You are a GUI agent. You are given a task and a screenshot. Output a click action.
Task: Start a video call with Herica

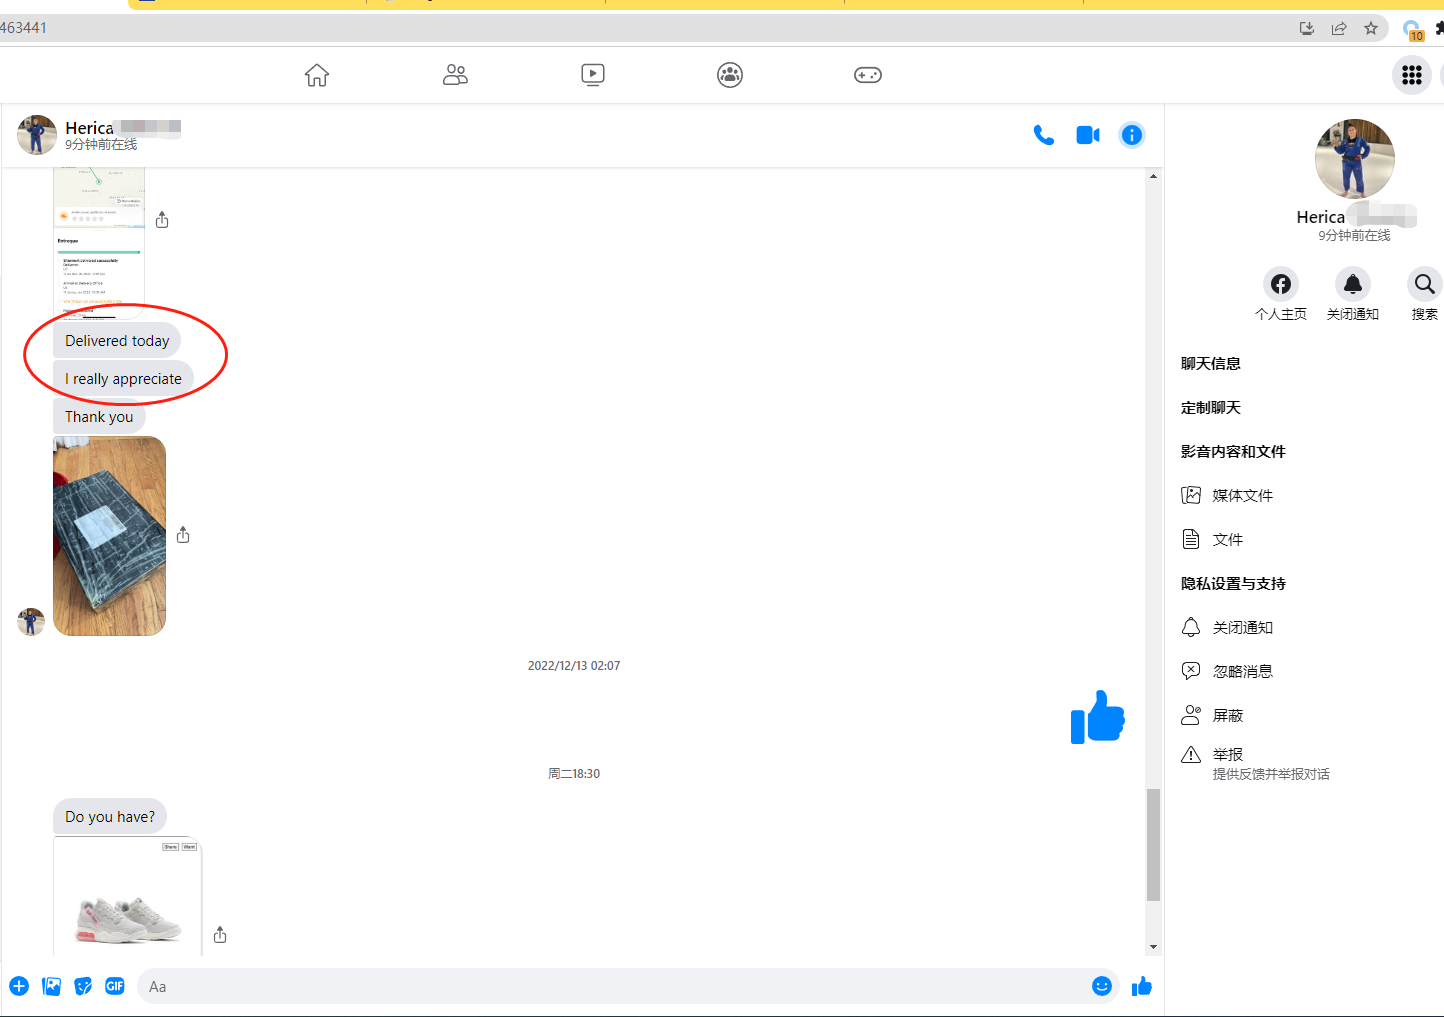click(1087, 135)
